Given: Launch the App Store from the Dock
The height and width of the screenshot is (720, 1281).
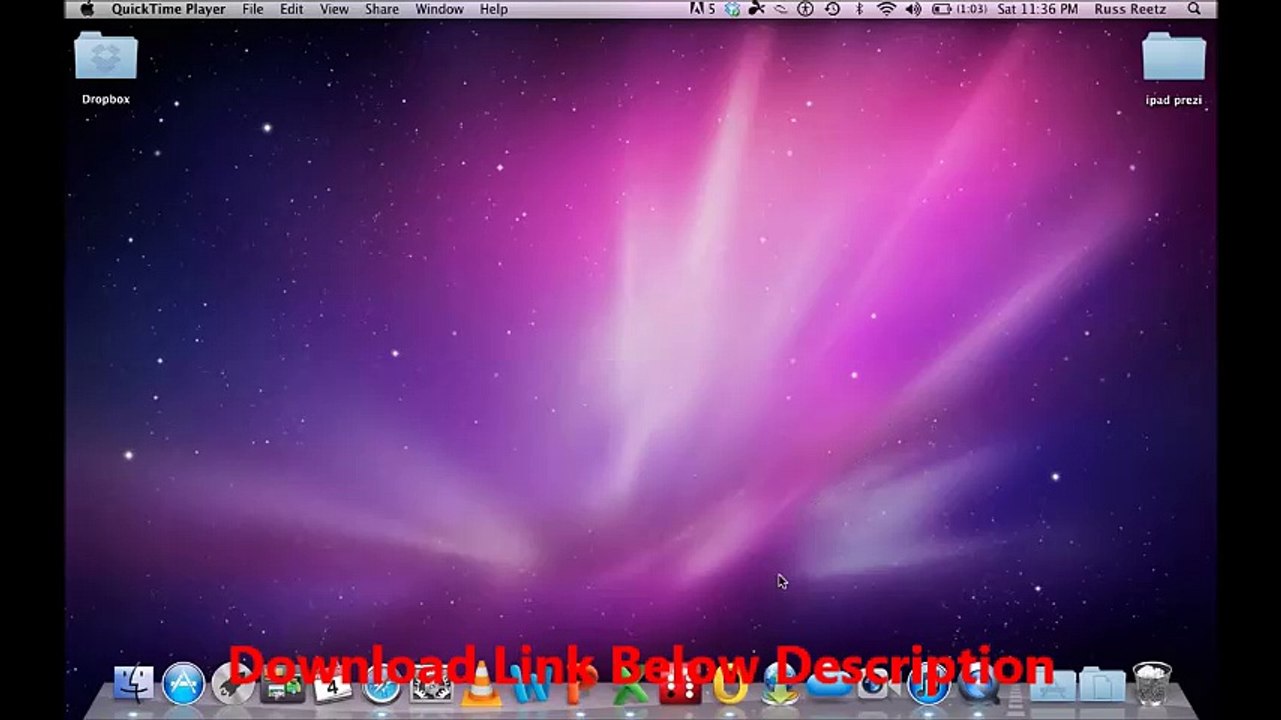Looking at the screenshot, I should click(184, 685).
